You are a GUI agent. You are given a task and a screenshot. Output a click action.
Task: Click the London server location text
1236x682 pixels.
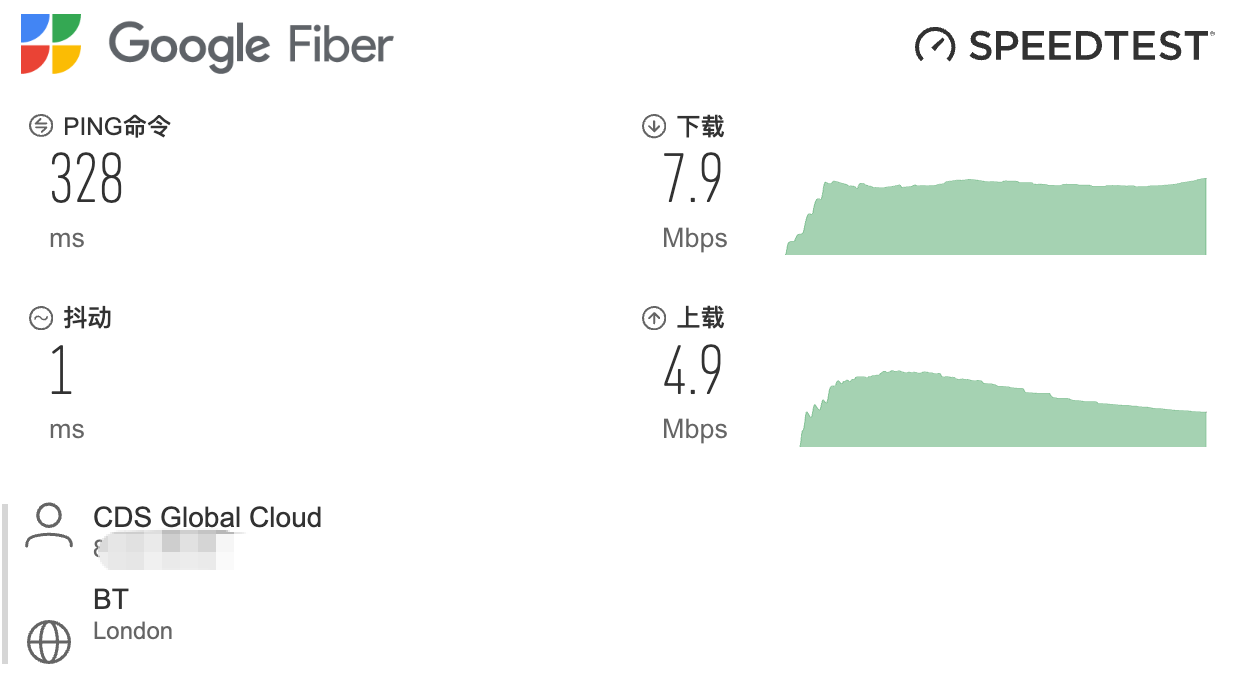point(132,631)
